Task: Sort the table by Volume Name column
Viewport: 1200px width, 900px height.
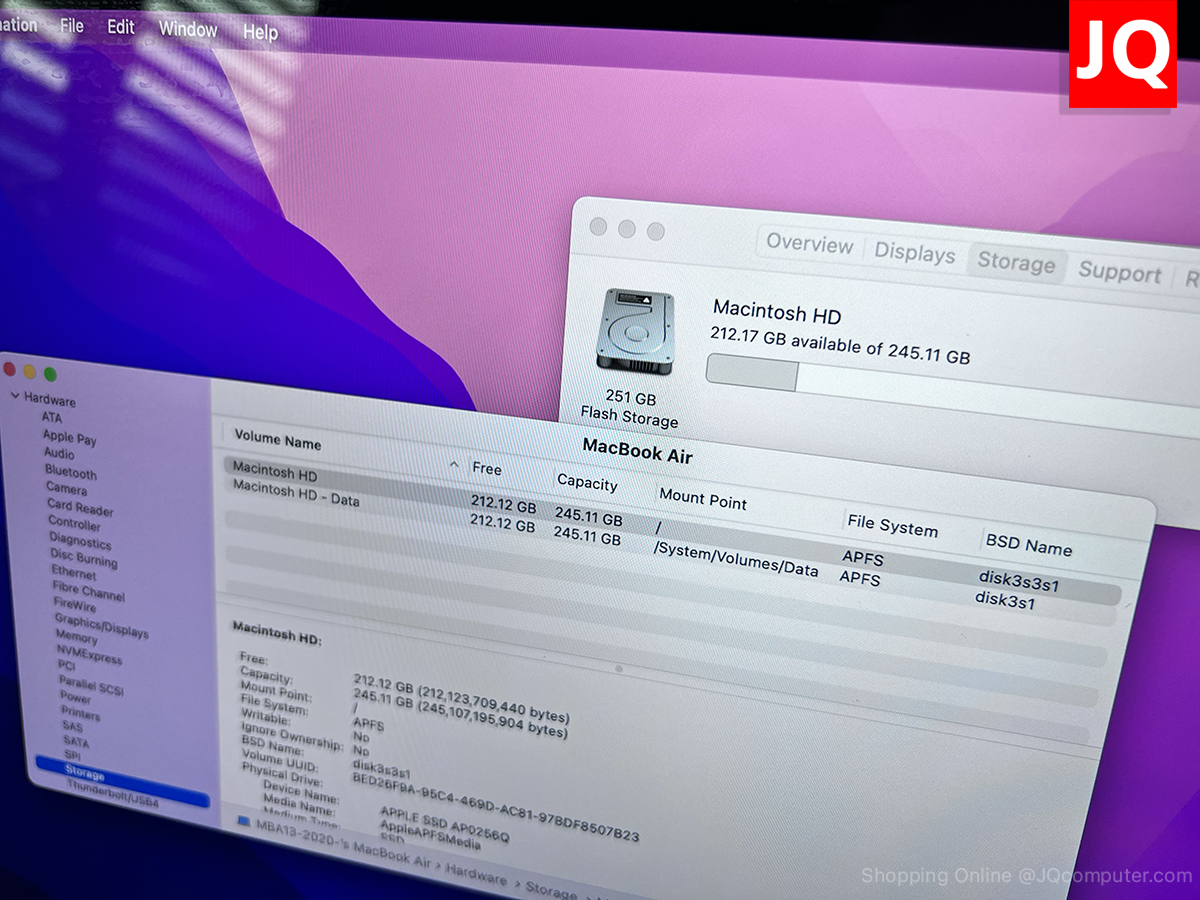Action: point(278,441)
